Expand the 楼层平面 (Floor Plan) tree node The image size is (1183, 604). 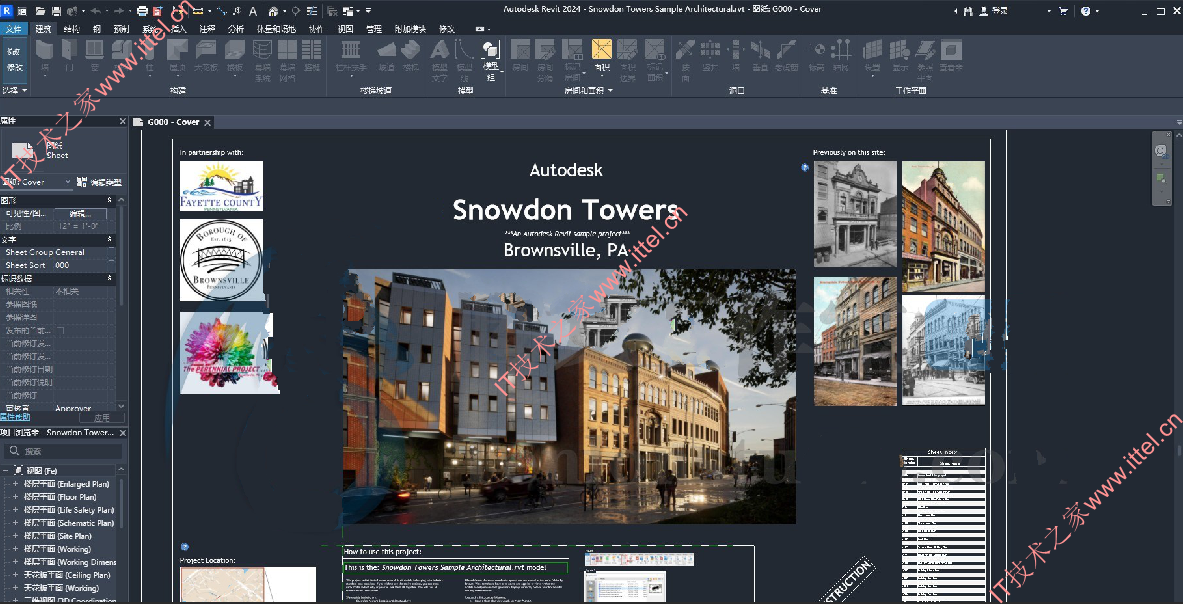point(15,497)
